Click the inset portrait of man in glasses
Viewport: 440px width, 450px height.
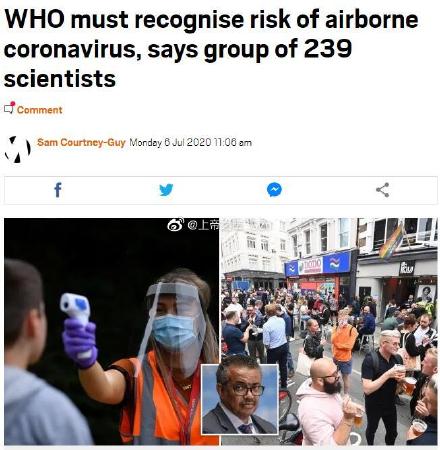point(240,399)
